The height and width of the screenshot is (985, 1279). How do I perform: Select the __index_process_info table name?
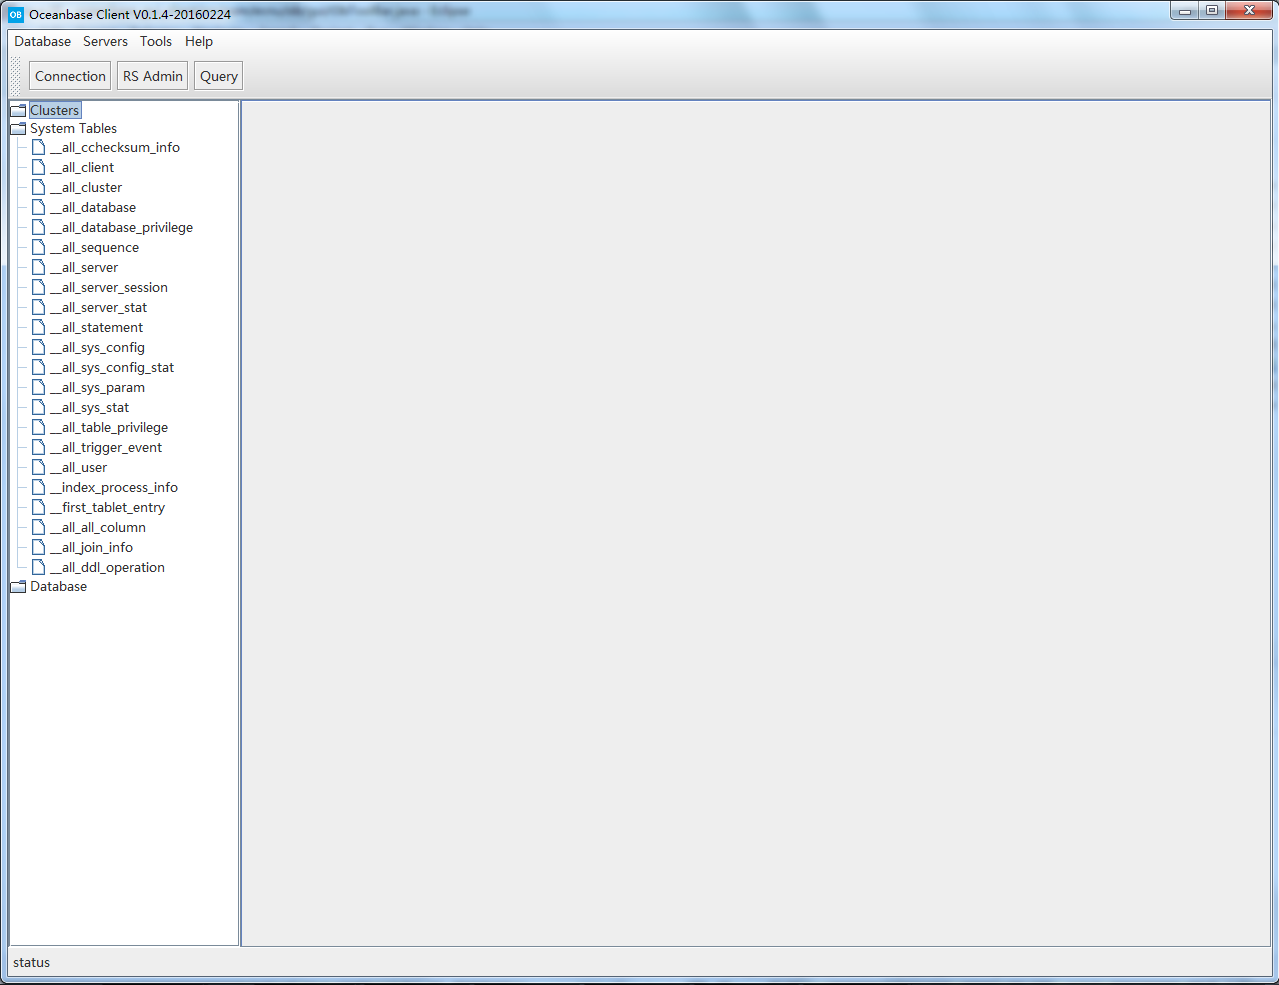coord(114,487)
